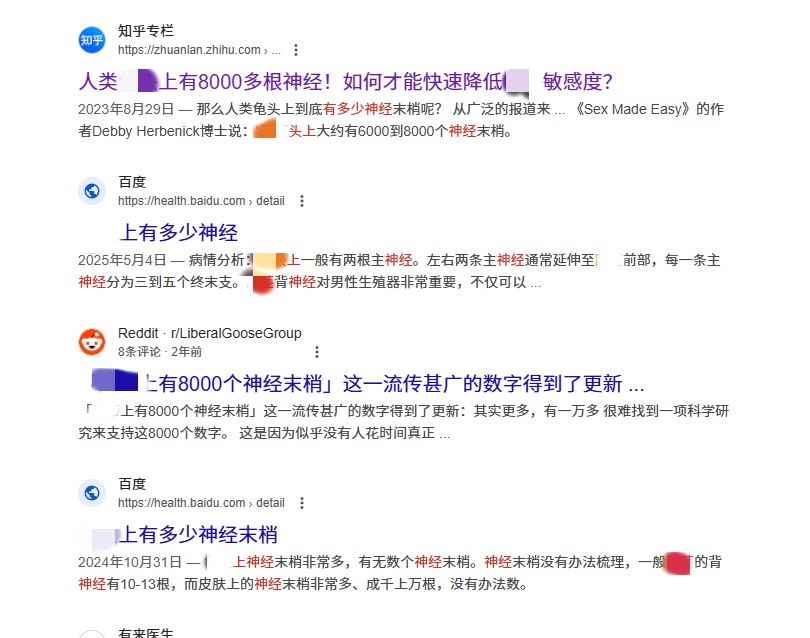The width and height of the screenshot is (810, 638).
Task: Open Zhihu title link about 8000多根神经
Action: click(346, 82)
